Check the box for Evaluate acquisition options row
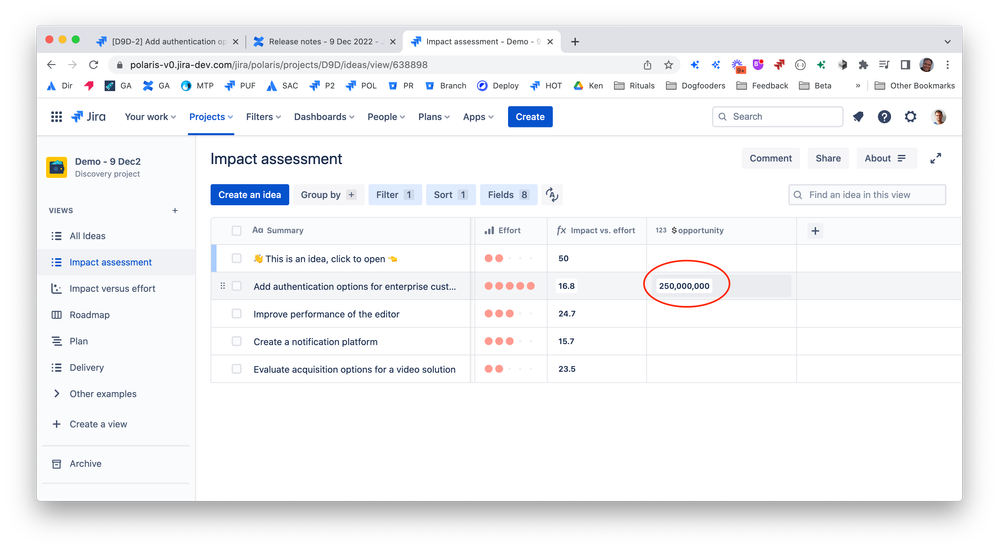 236,369
